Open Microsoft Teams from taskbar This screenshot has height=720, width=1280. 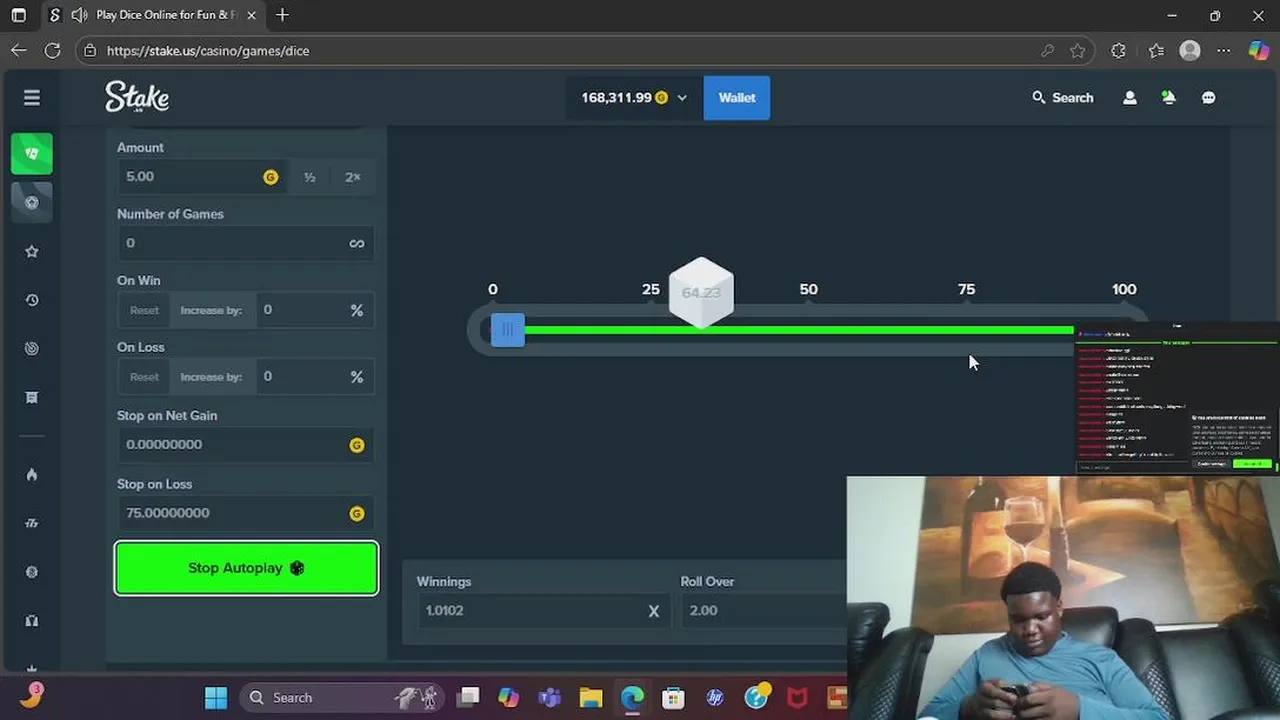[x=550, y=698]
